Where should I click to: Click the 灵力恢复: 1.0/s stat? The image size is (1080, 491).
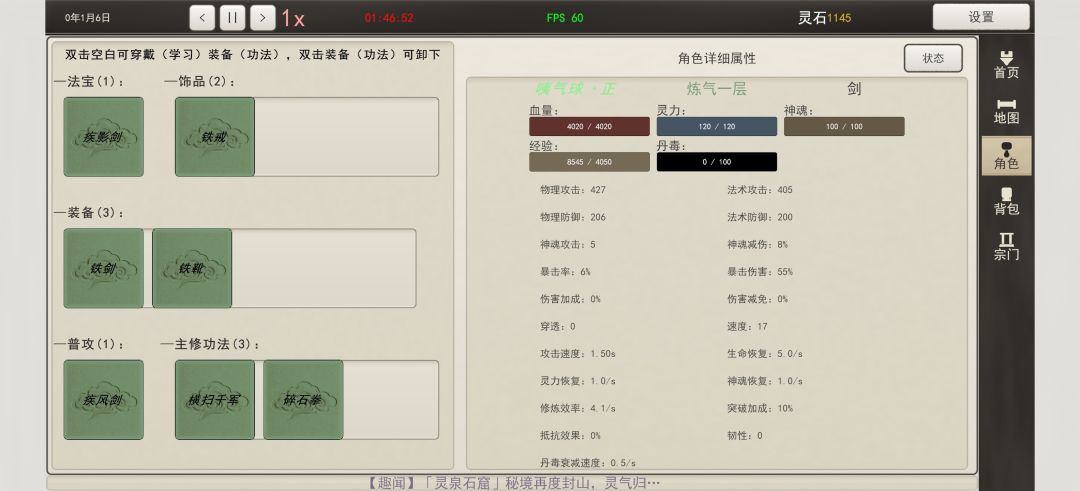[x=578, y=381]
